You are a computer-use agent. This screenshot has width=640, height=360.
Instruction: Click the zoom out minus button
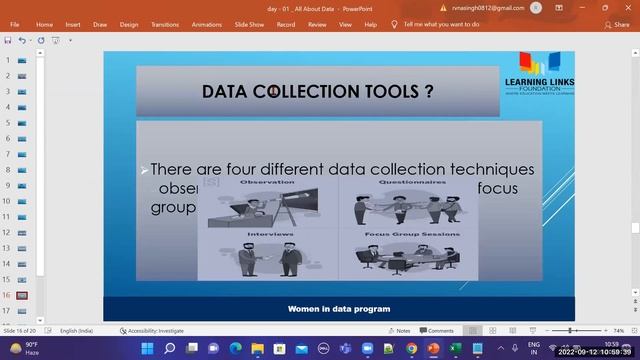point(547,331)
